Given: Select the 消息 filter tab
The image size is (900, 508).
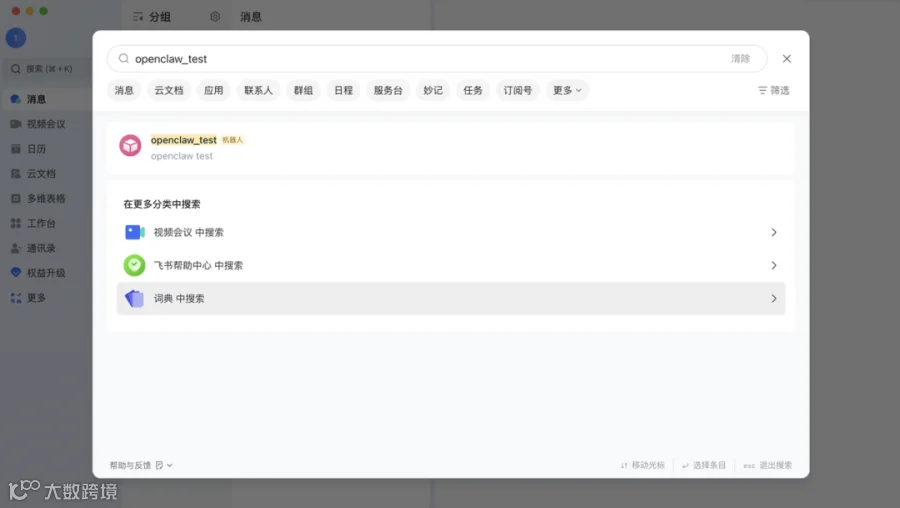Looking at the screenshot, I should click(x=124, y=90).
